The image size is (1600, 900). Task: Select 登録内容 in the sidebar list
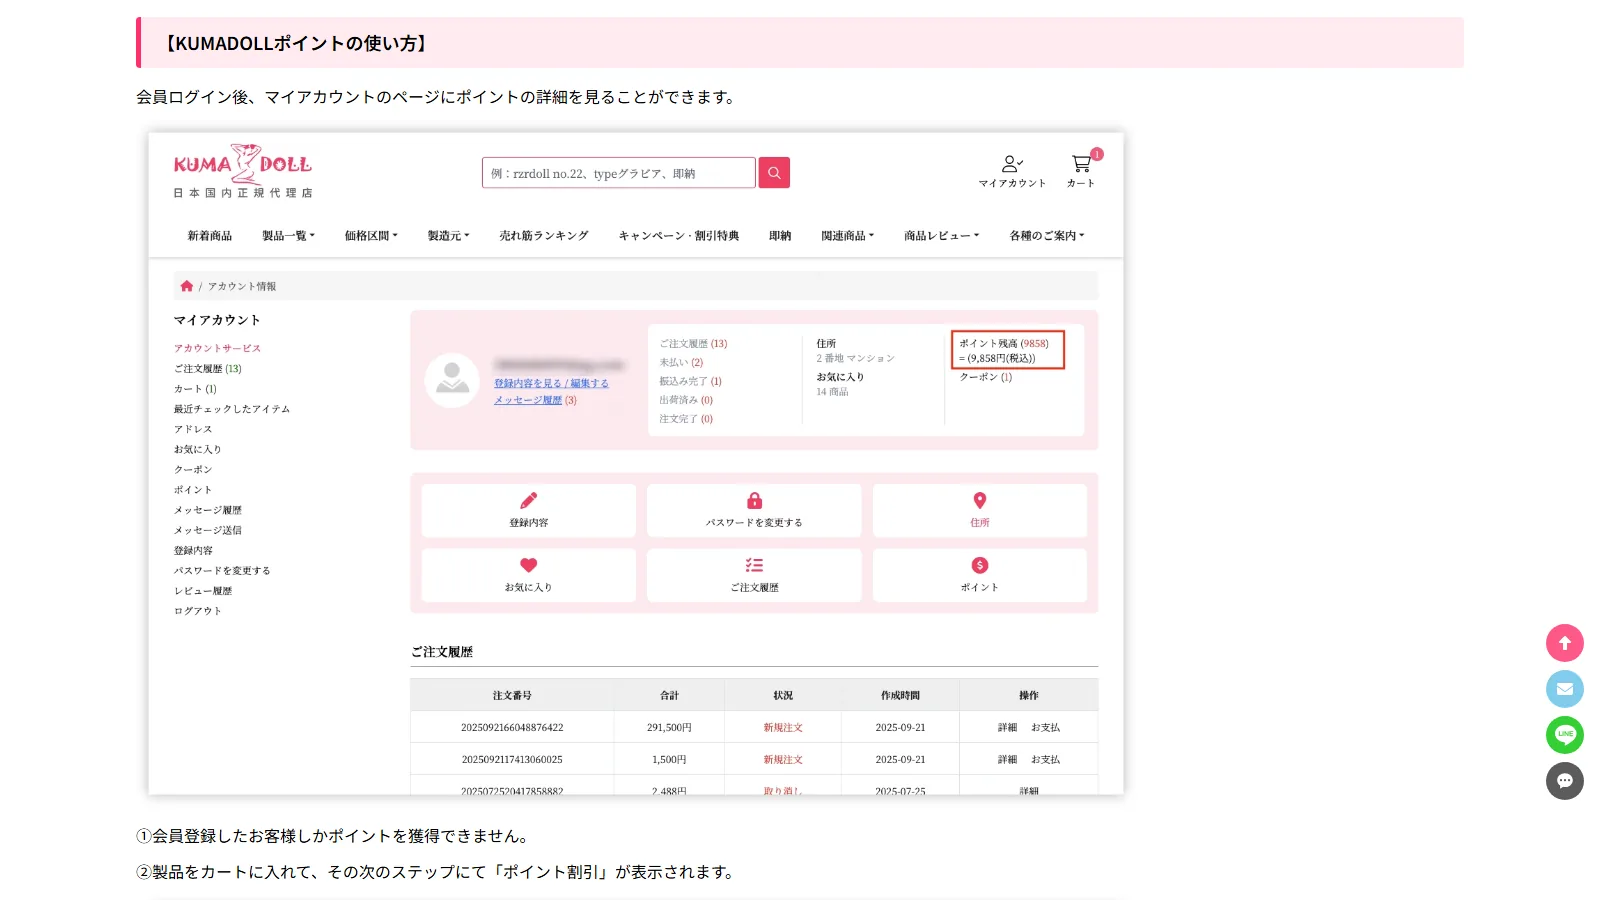pyautogui.click(x=193, y=551)
